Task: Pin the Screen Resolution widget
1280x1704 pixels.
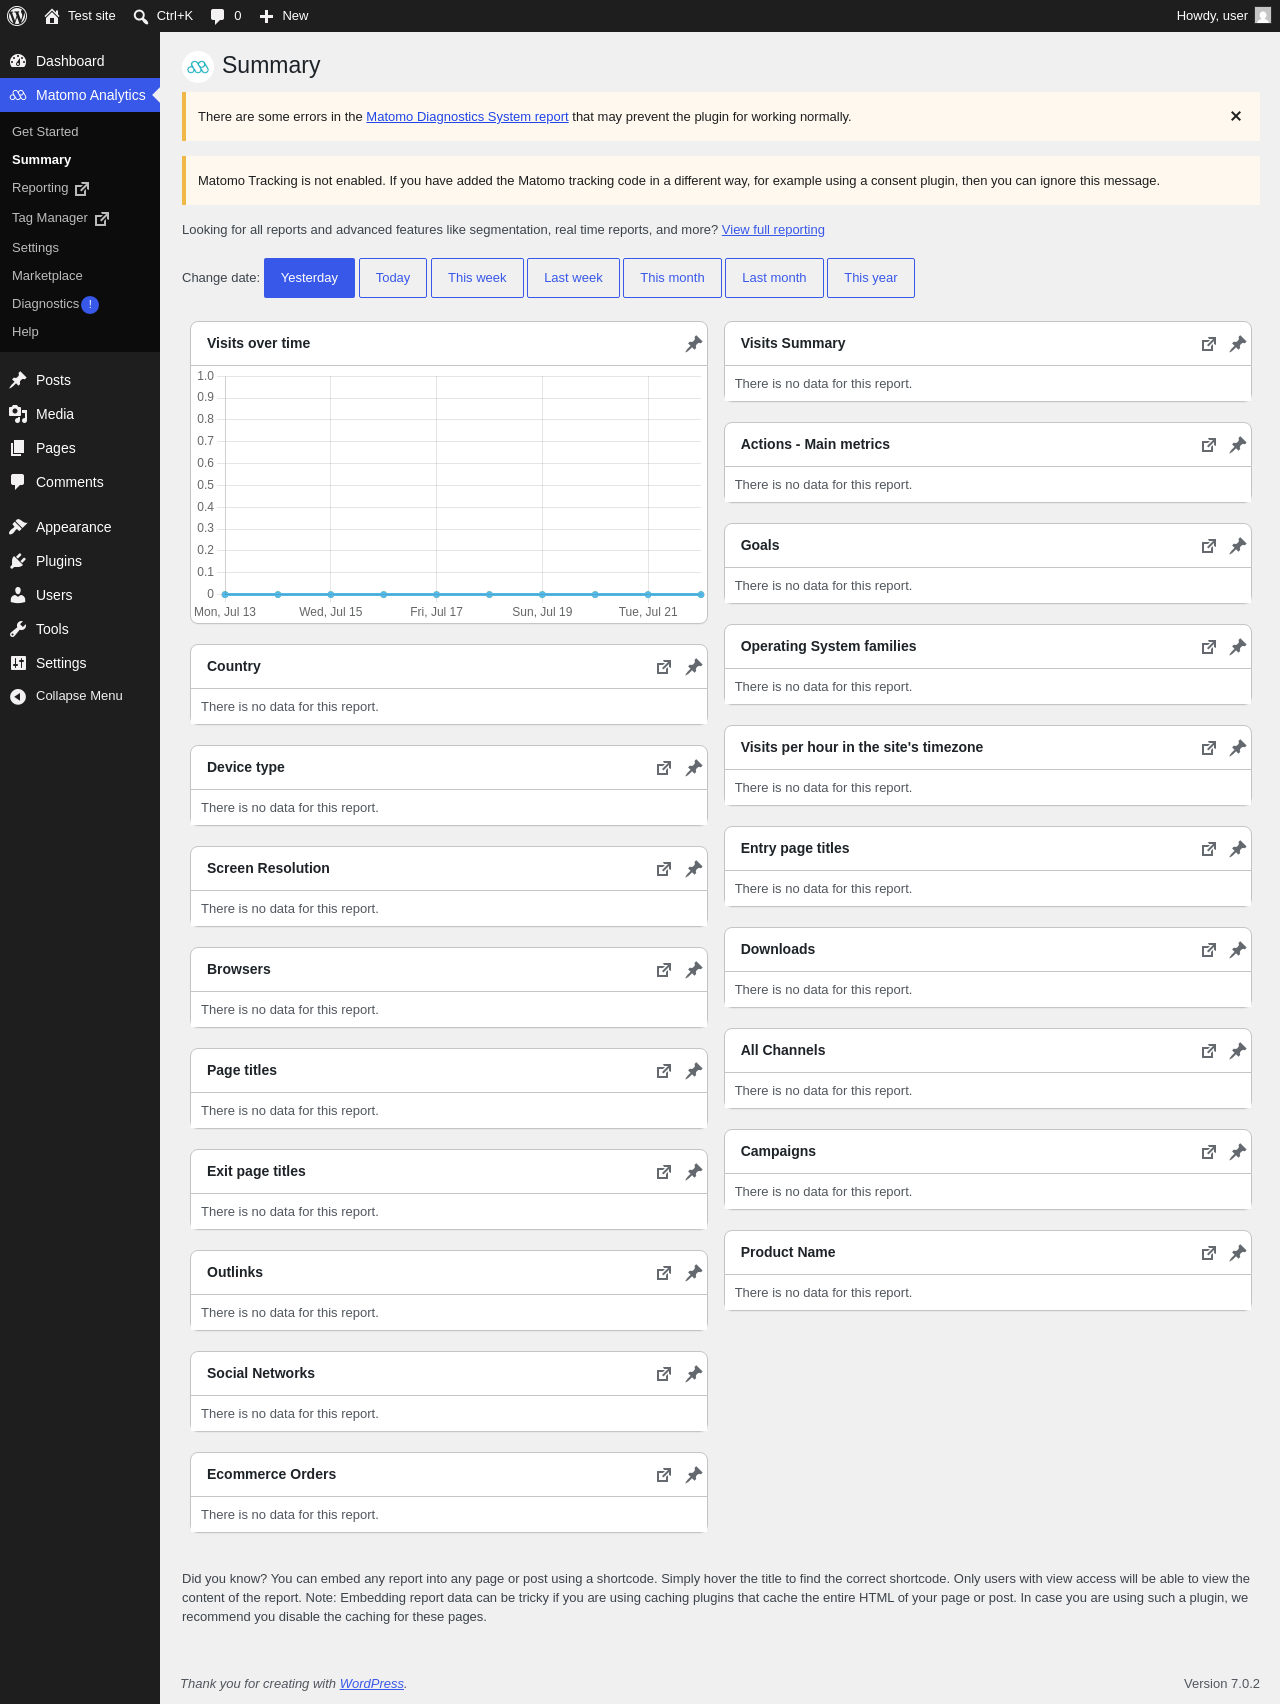Action: coord(694,869)
